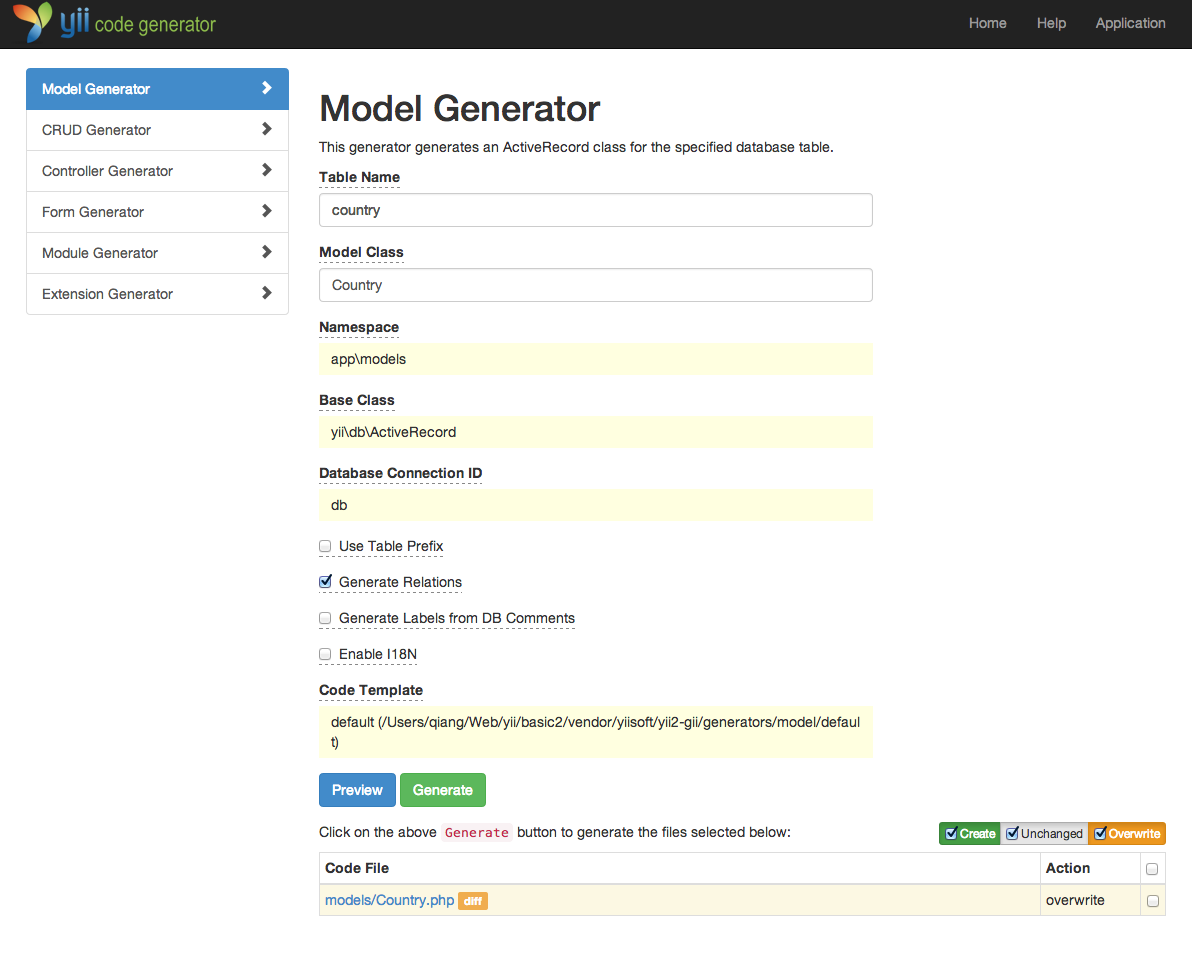Image resolution: width=1192 pixels, height=964 pixels.
Task: Click the Yii code generator logo
Action: tap(115, 23)
